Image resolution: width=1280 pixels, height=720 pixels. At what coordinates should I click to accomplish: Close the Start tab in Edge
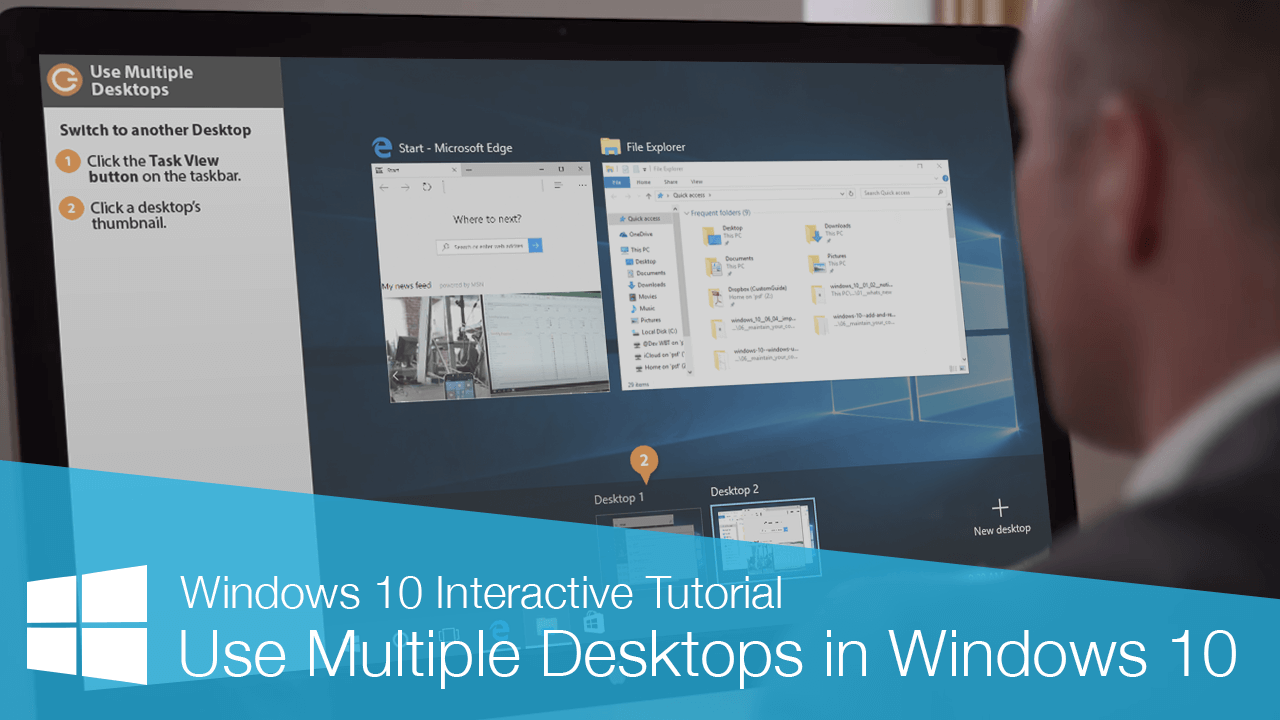[454, 170]
